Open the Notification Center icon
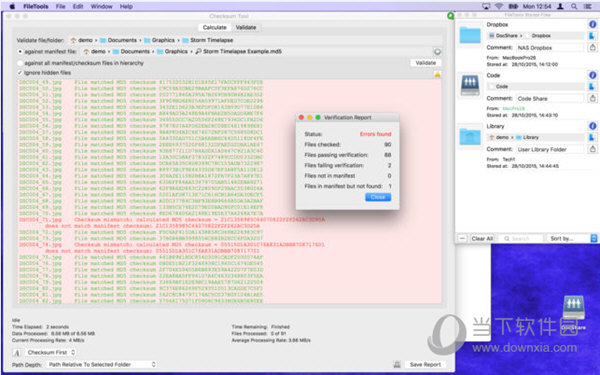600x375 pixels. coord(588,6)
